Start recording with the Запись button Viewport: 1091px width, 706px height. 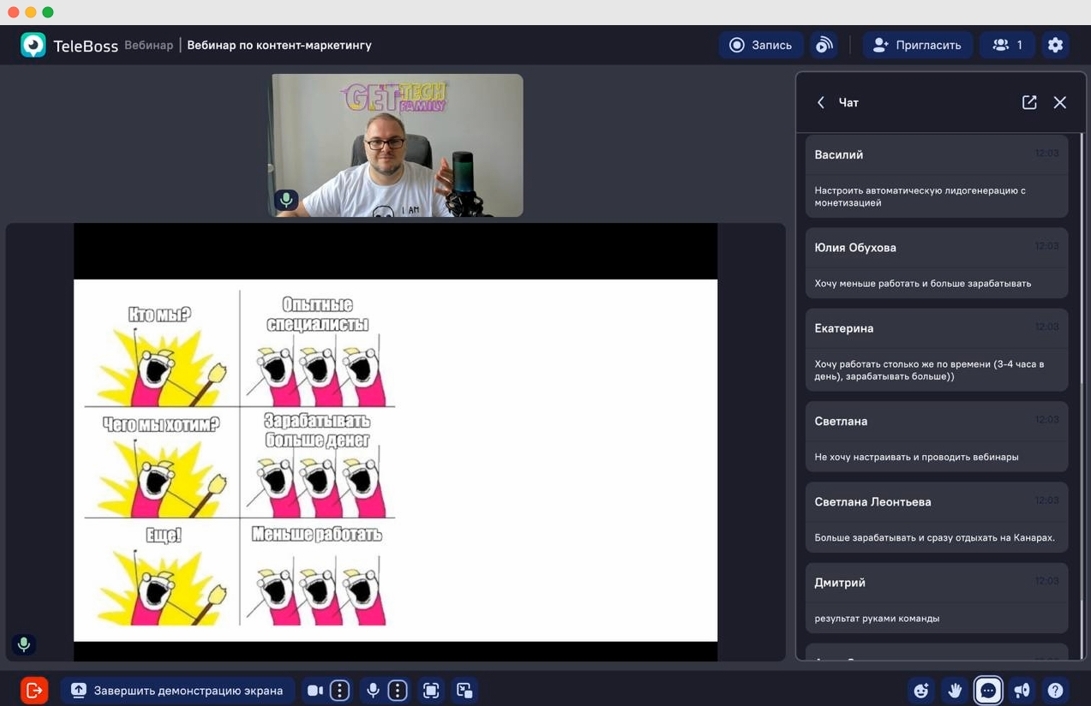[x=760, y=45]
